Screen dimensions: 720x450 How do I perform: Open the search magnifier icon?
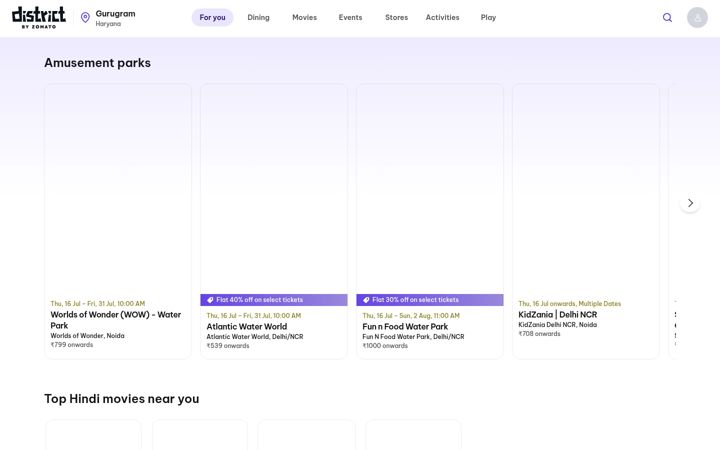[667, 17]
